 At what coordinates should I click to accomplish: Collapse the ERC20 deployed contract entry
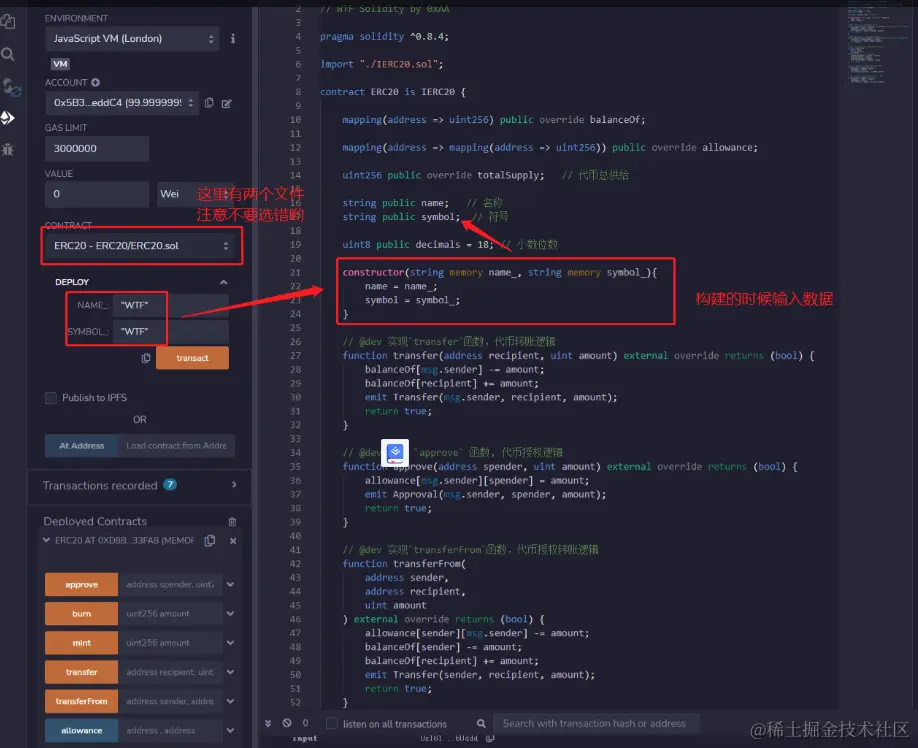(x=46, y=540)
